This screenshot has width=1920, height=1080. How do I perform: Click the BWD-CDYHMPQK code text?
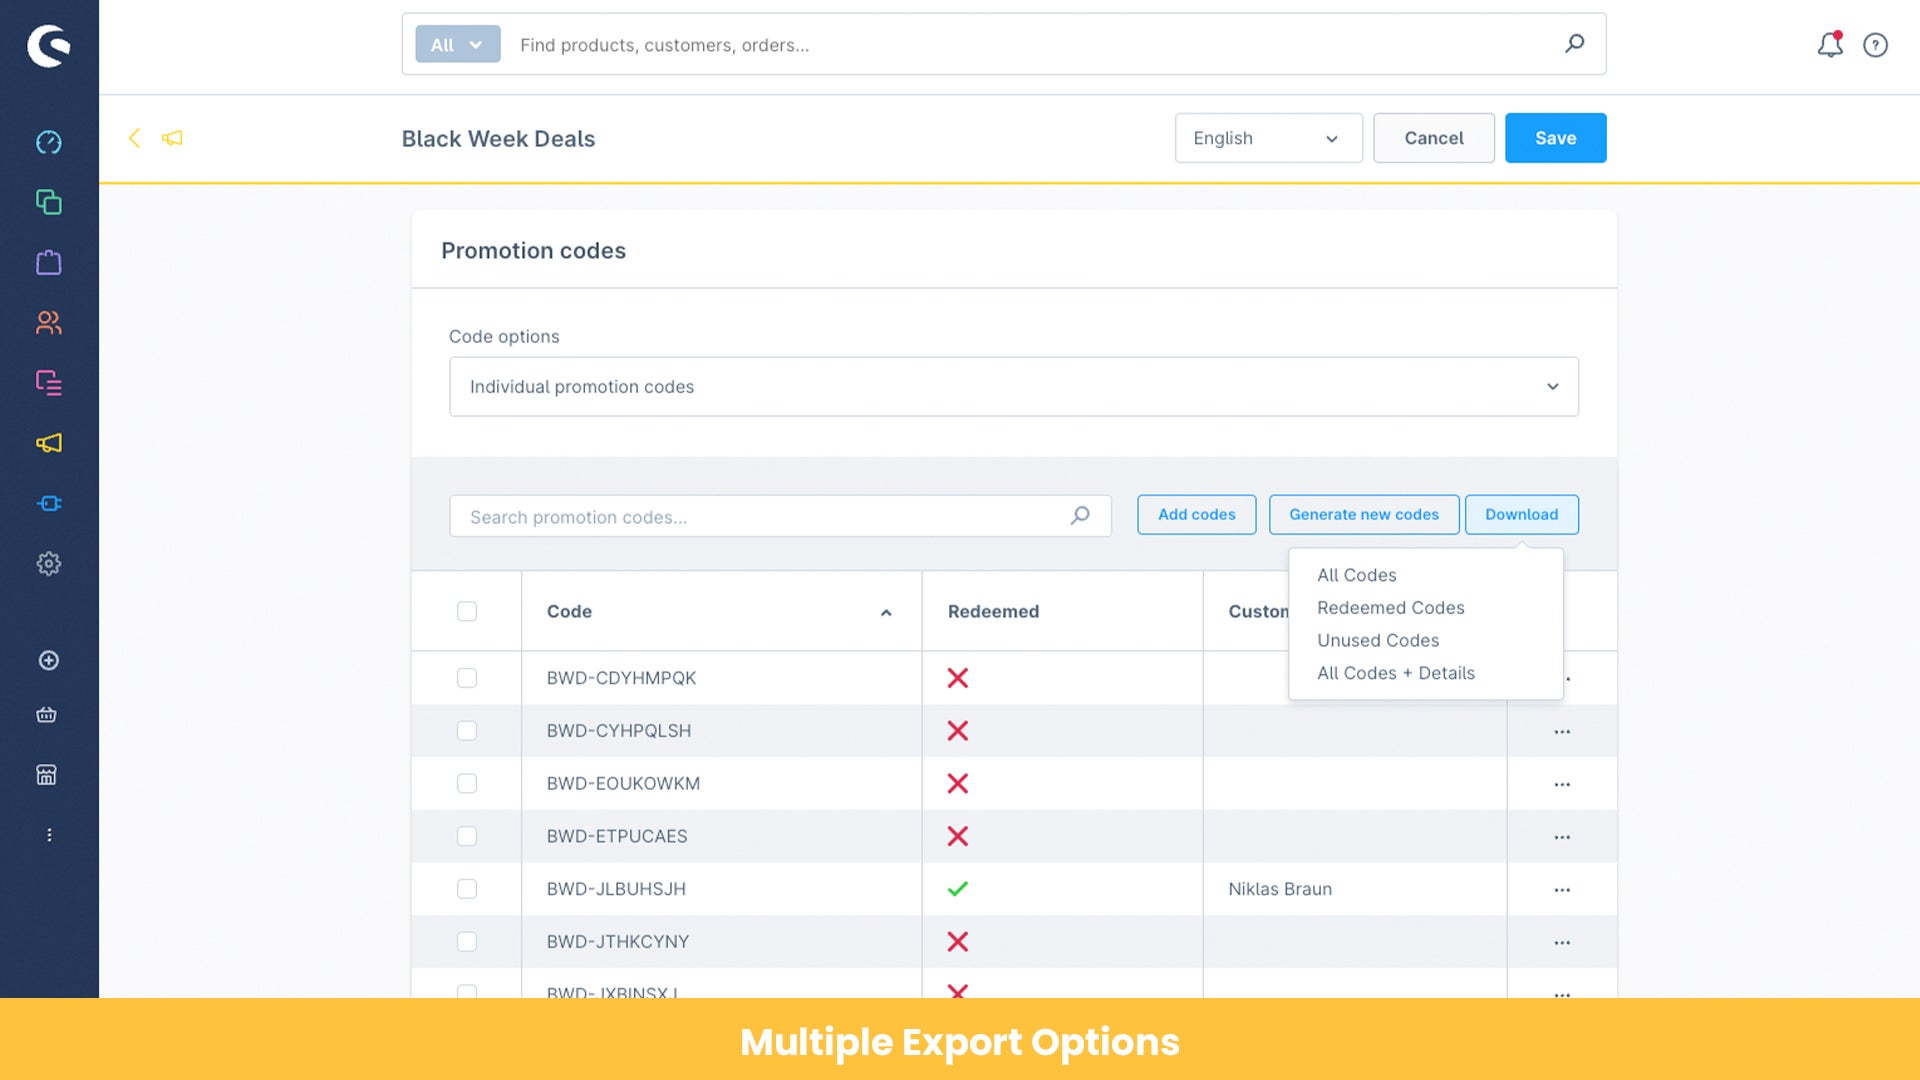621,678
